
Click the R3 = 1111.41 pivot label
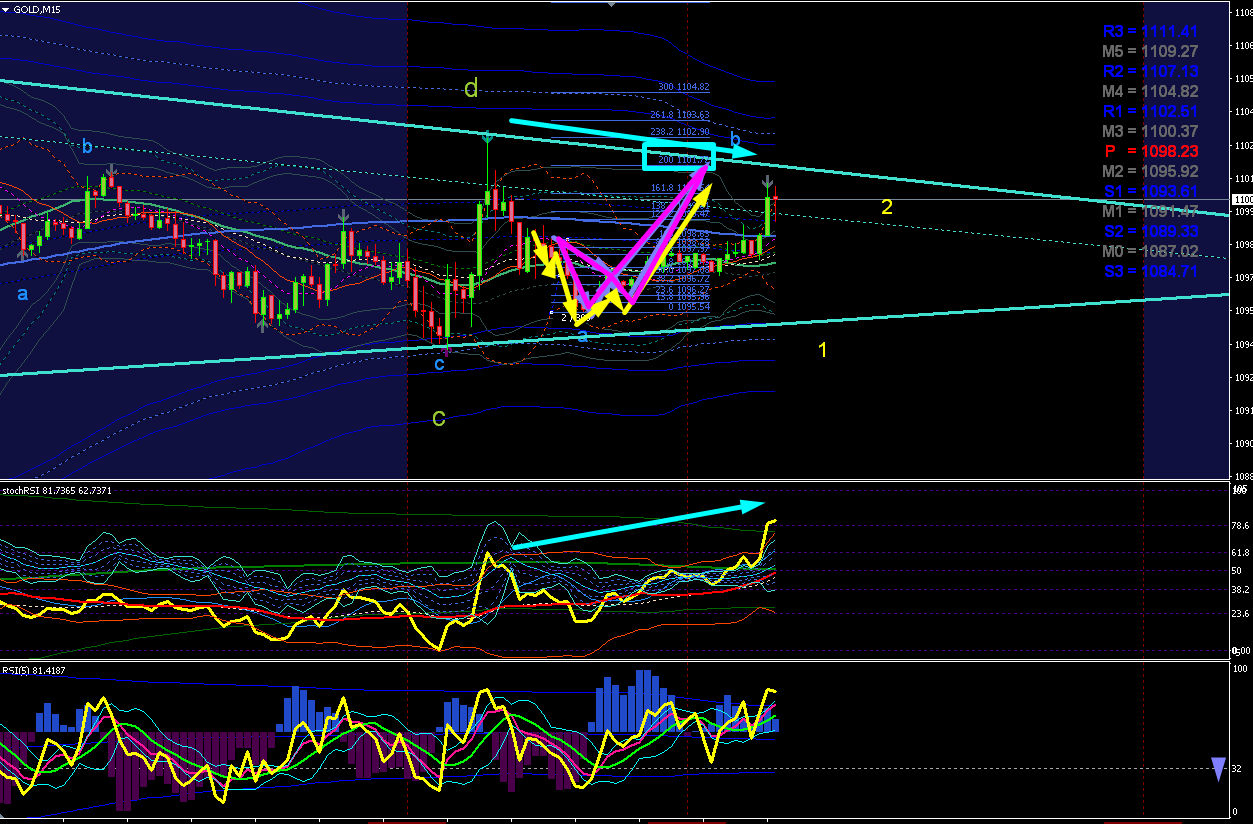pyautogui.click(x=1151, y=32)
